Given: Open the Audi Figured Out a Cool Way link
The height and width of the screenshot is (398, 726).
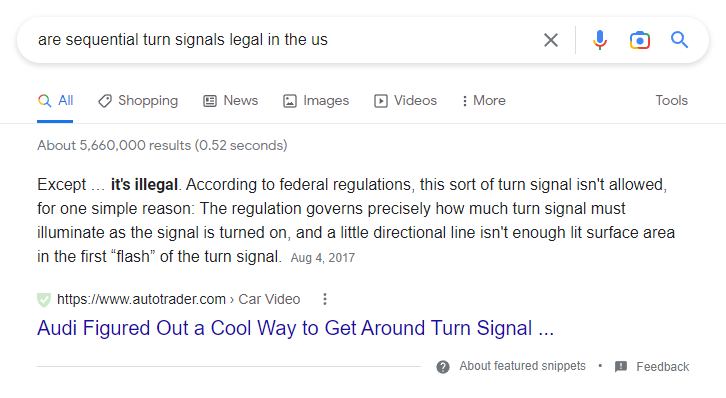Looking at the screenshot, I should [295, 328].
